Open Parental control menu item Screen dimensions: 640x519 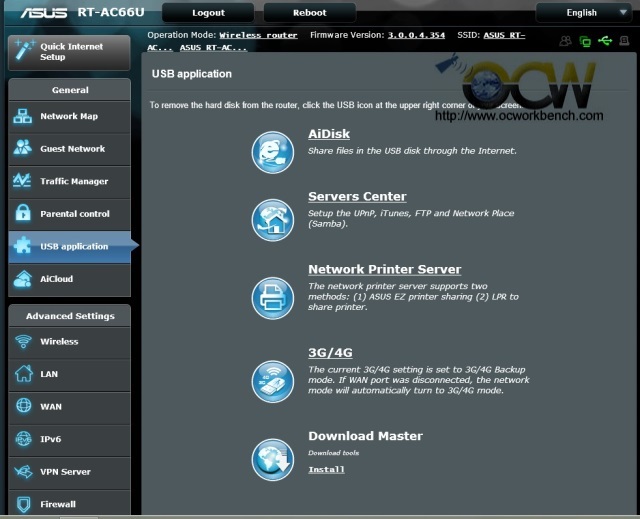coord(69,214)
